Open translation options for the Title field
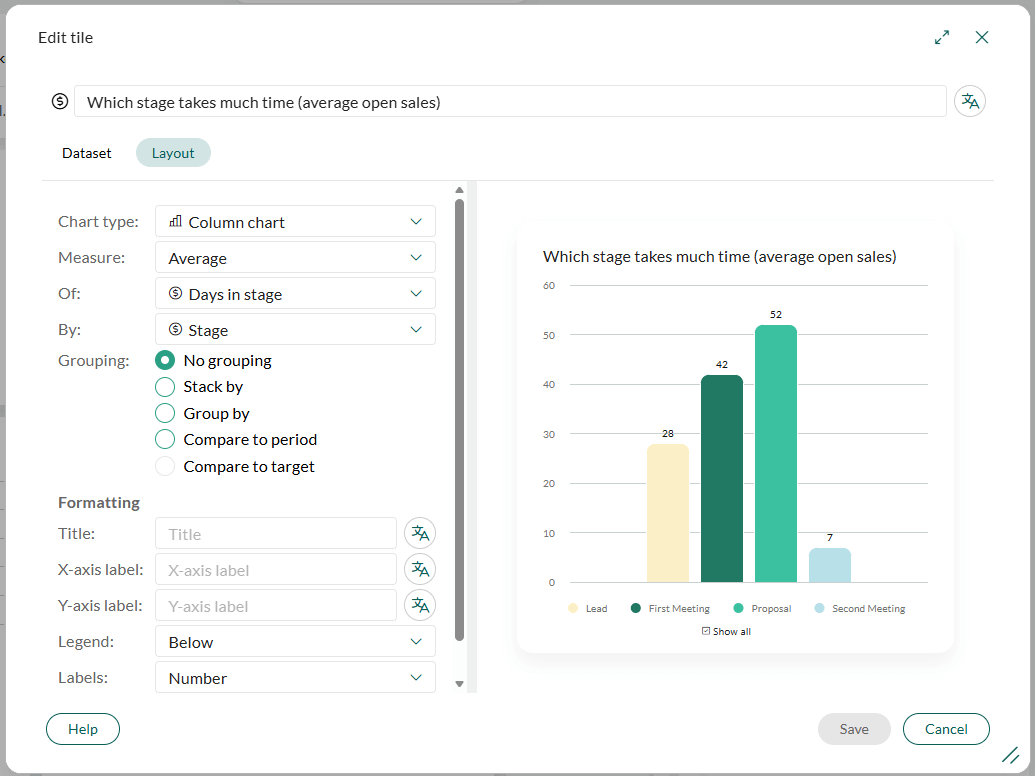1035x776 pixels. click(x=419, y=533)
